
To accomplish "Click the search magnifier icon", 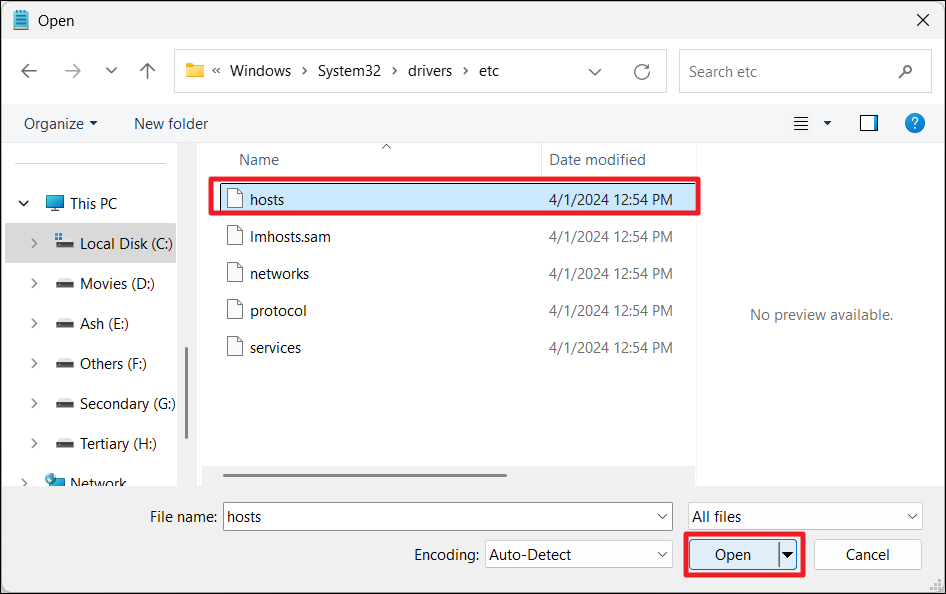I will pyautogui.click(x=905, y=71).
